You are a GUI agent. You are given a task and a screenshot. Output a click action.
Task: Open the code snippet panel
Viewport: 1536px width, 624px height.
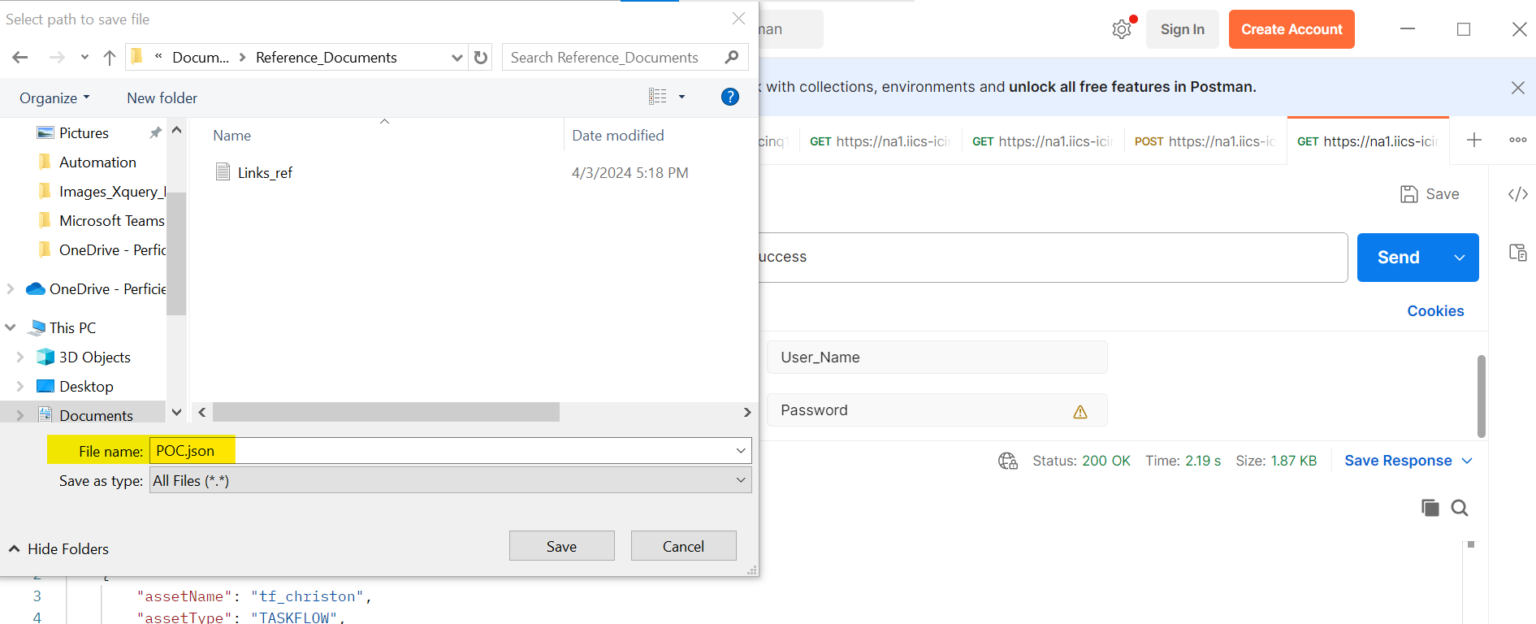[x=1518, y=193]
